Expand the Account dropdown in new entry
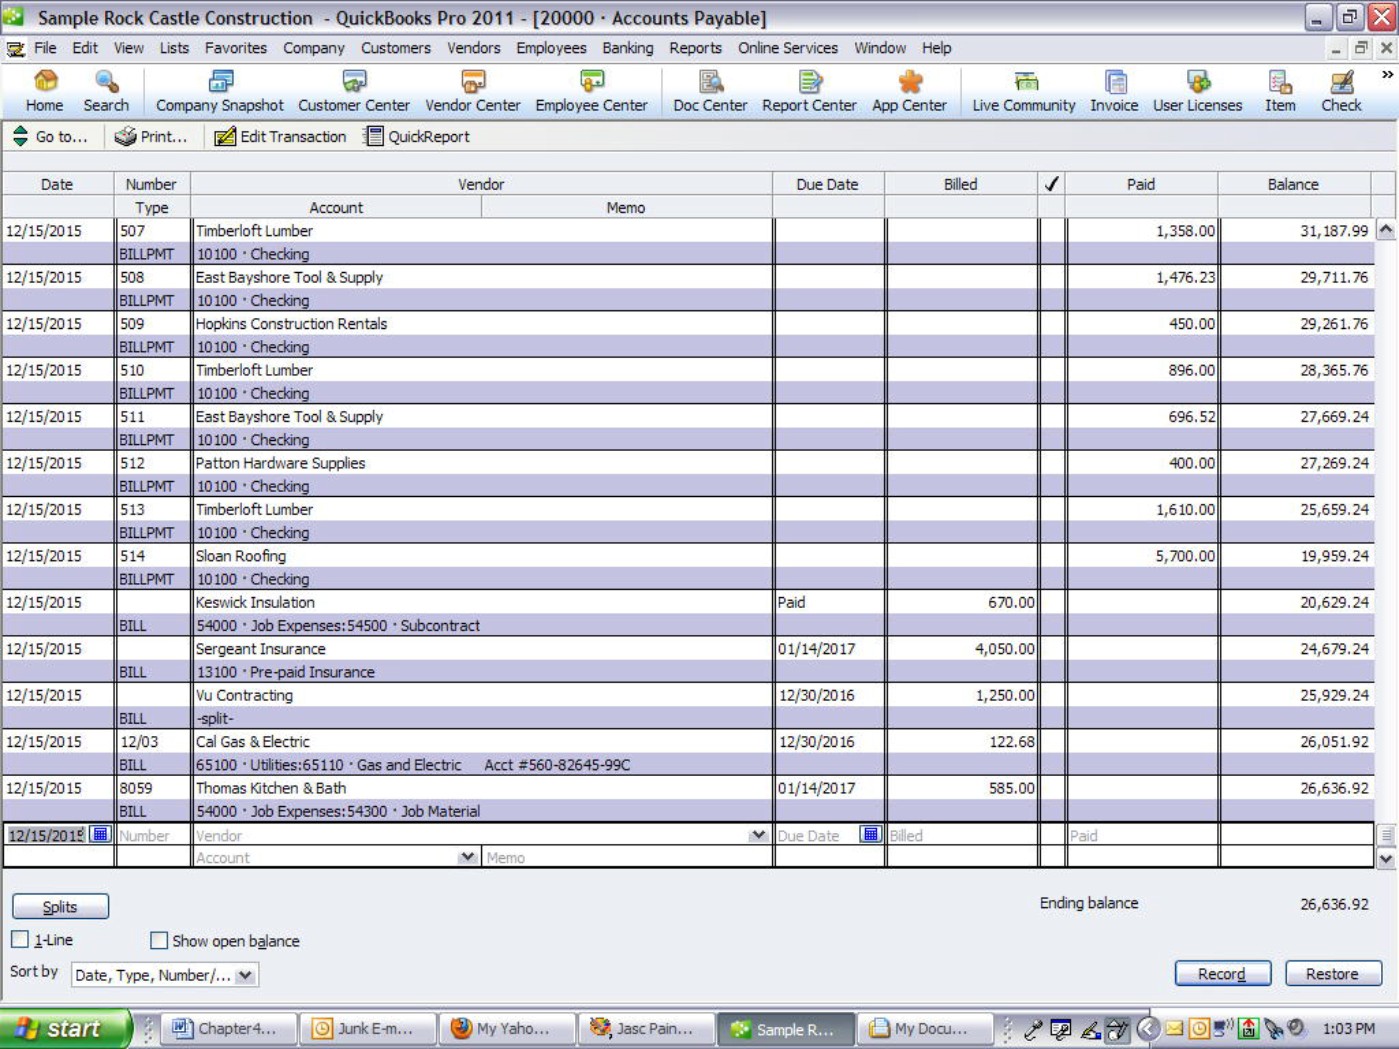Screen dimensions: 1399x1049 tap(467, 857)
